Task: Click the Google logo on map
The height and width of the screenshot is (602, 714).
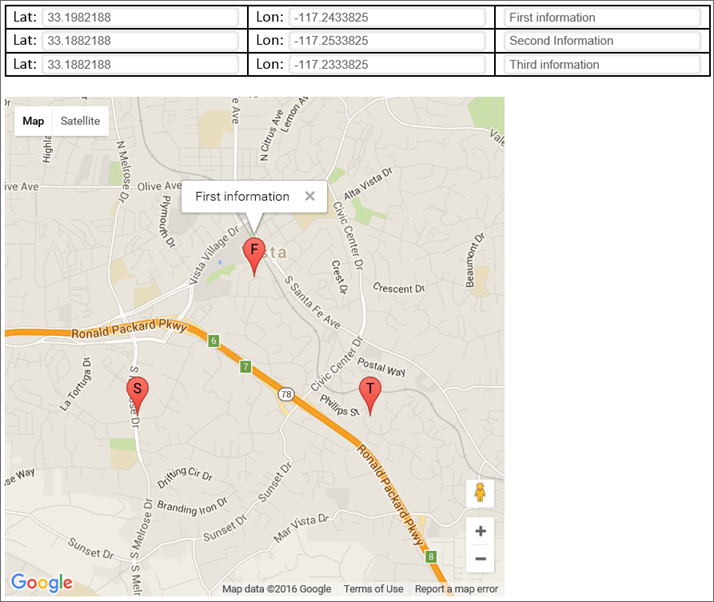Action: 41,582
